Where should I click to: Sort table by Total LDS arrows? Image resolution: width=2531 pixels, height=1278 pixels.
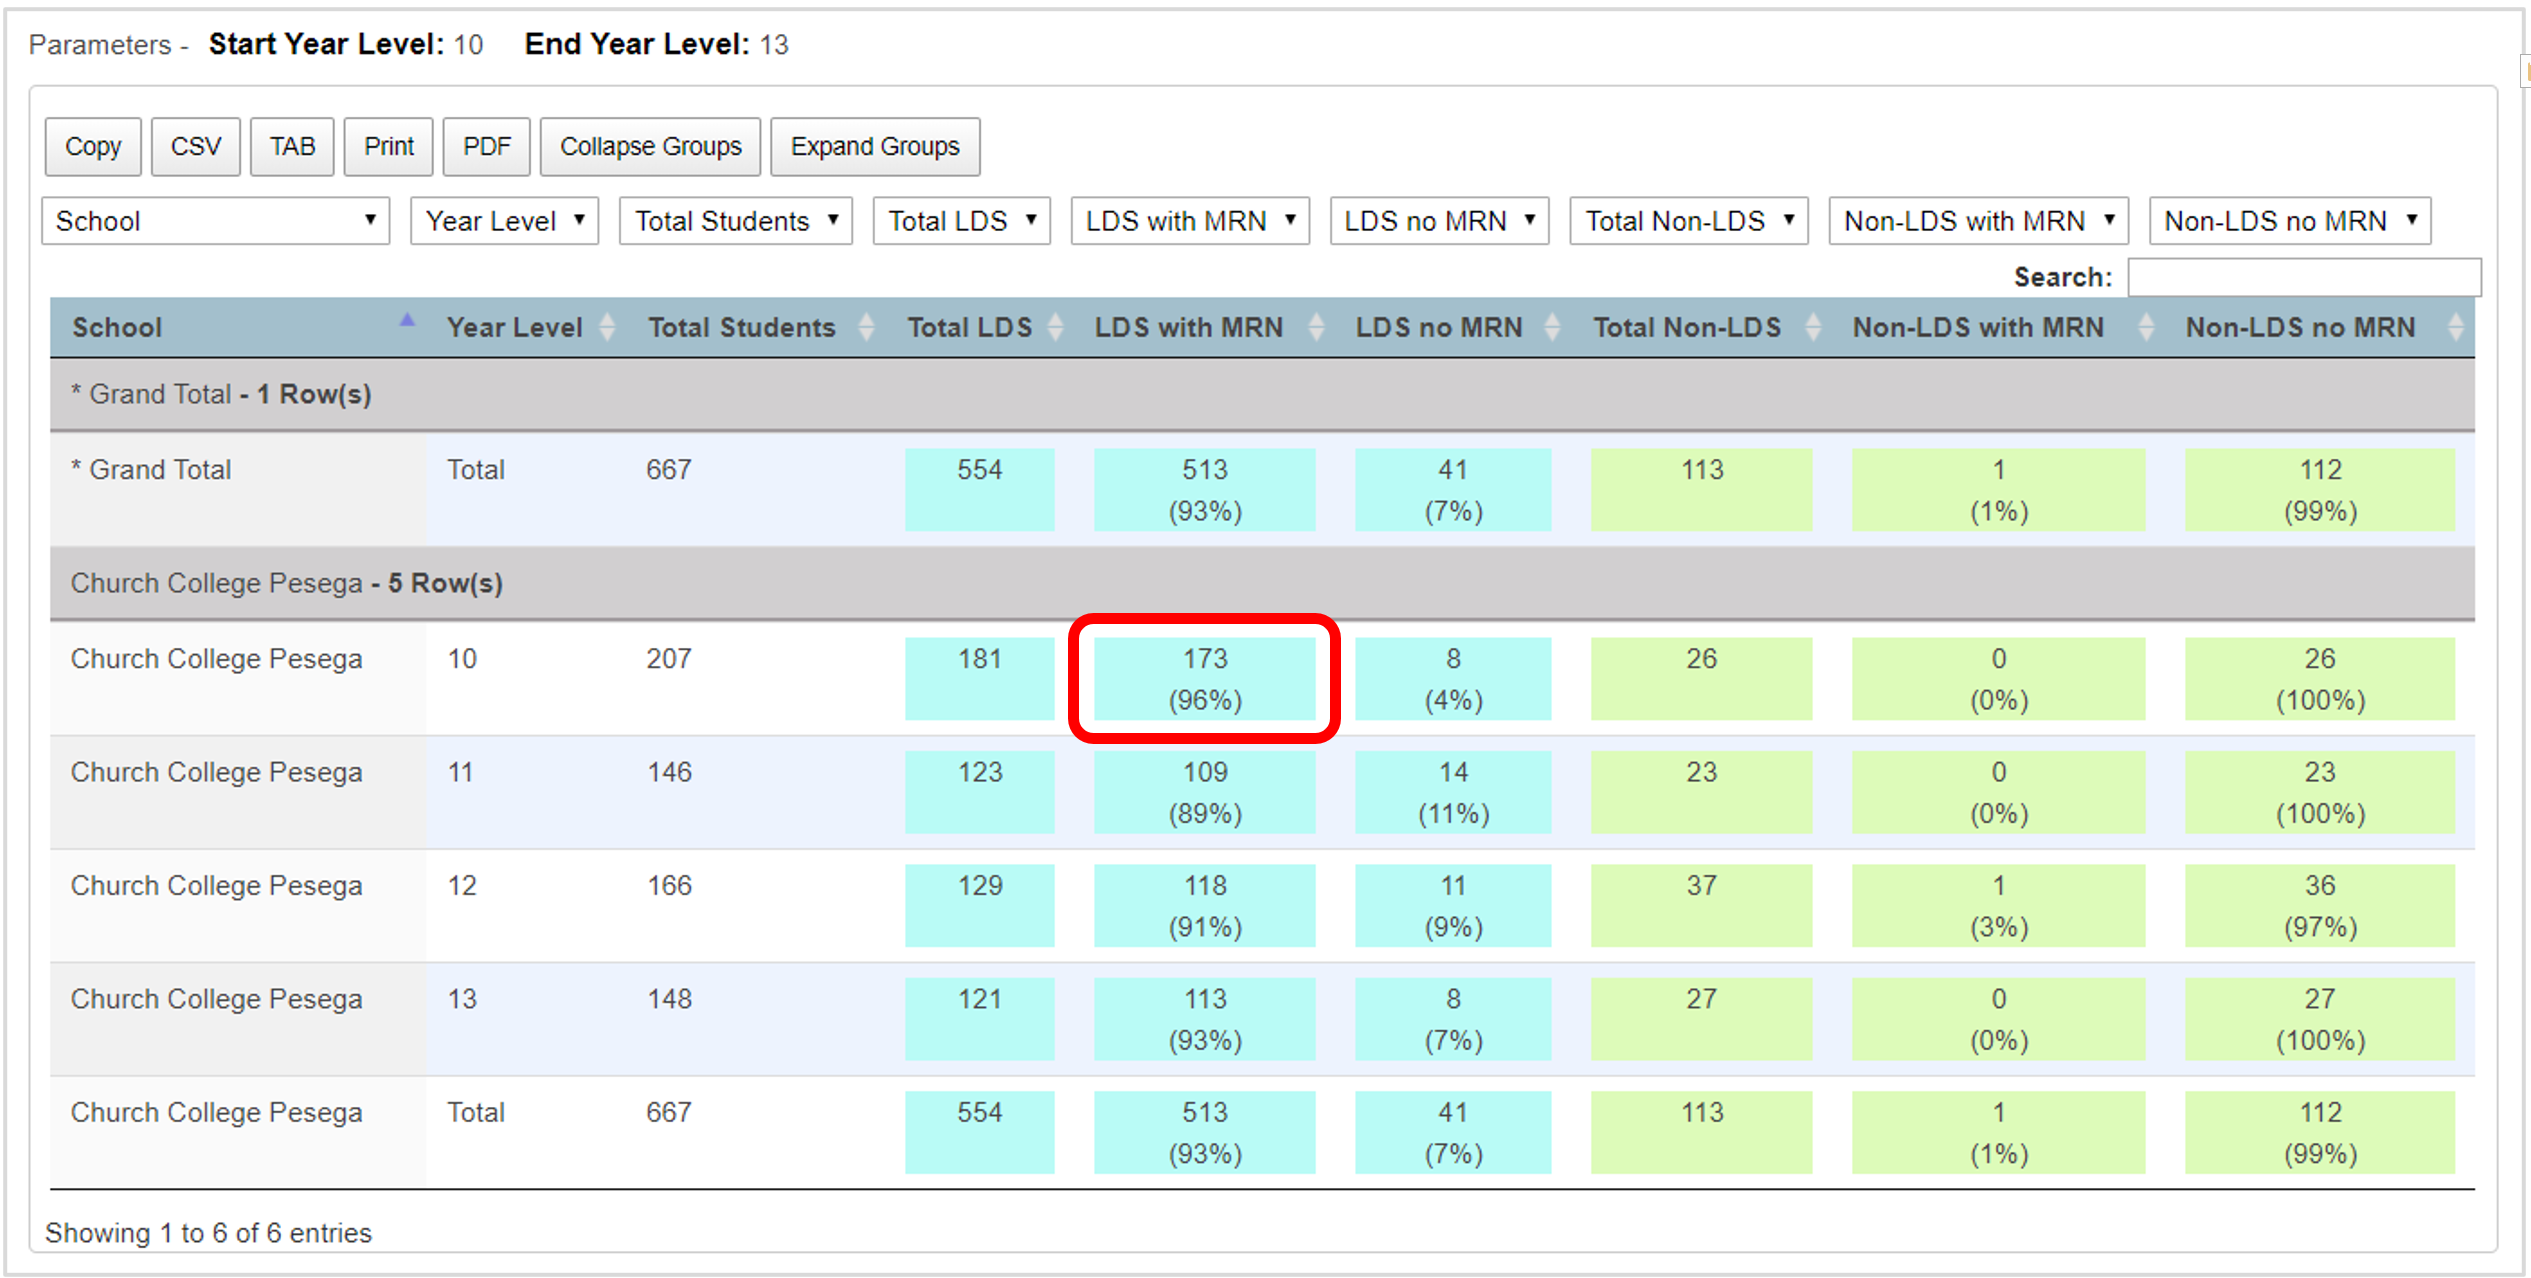click(x=1055, y=327)
